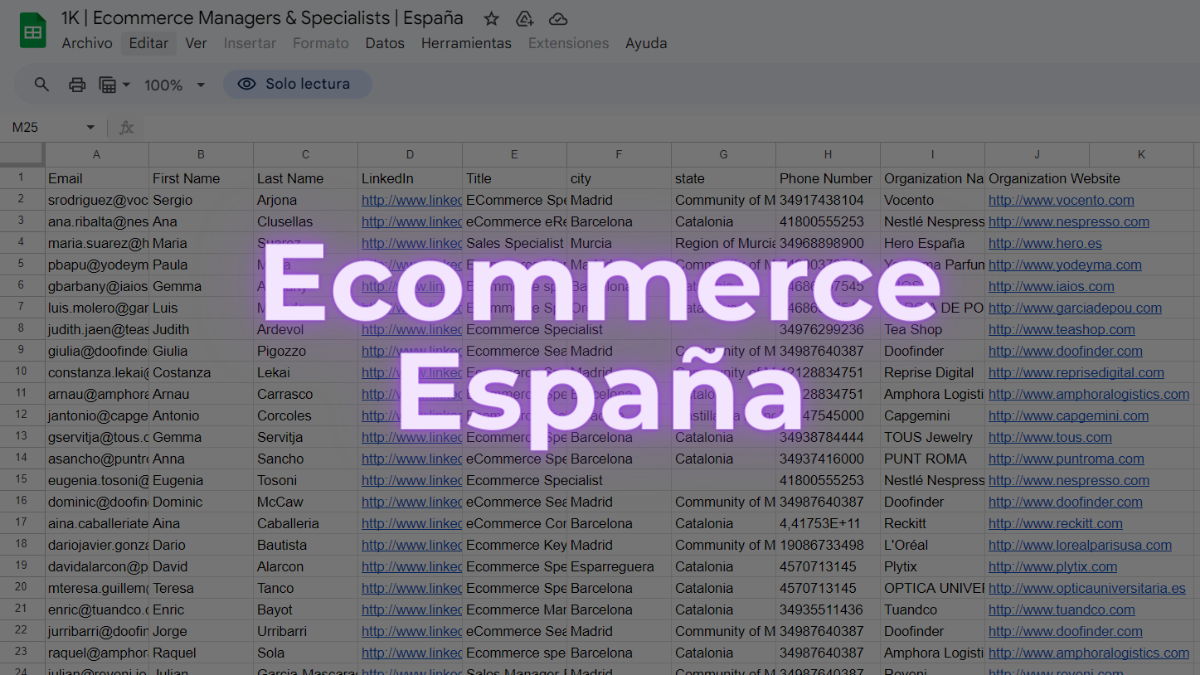Select the 'TOUS Jewelry' organization cell

[x=932, y=437]
